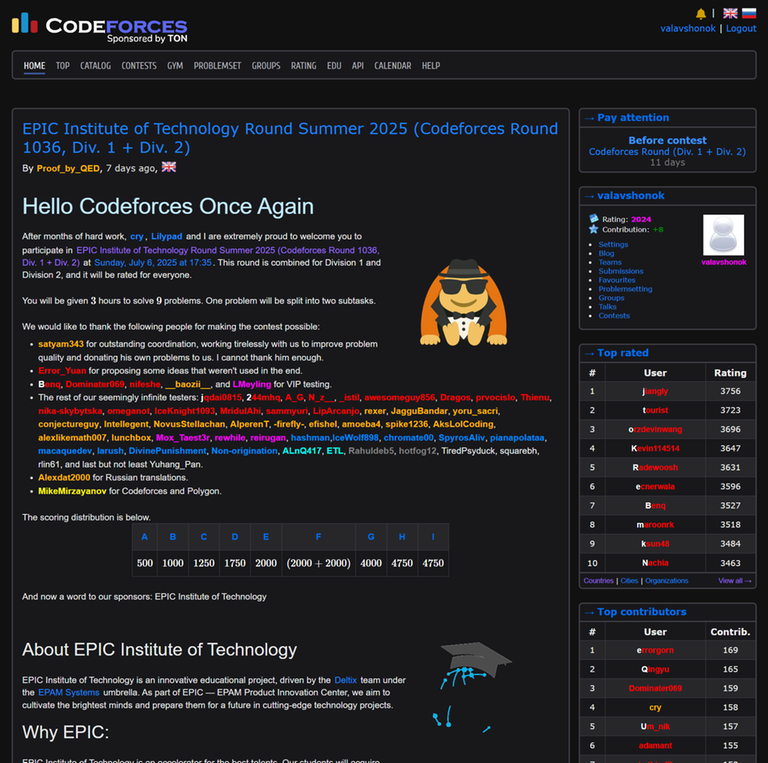Open the CONTESTS menu item
Screen dimensions: 768x763
pyautogui.click(x=139, y=66)
